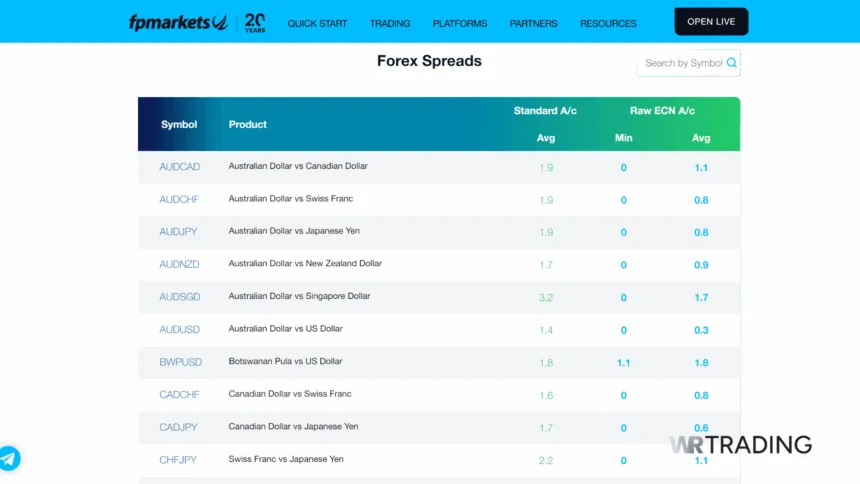Click AUDNZD raw average 0.9
Screen dimensions: 860x484
(701, 264)
